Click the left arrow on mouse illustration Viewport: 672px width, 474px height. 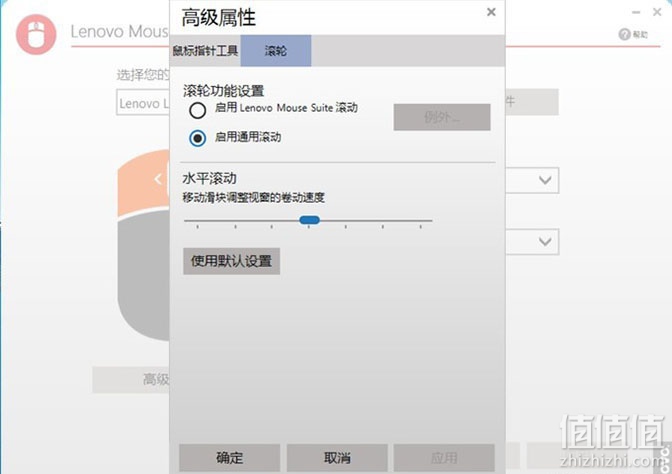pyautogui.click(x=158, y=179)
